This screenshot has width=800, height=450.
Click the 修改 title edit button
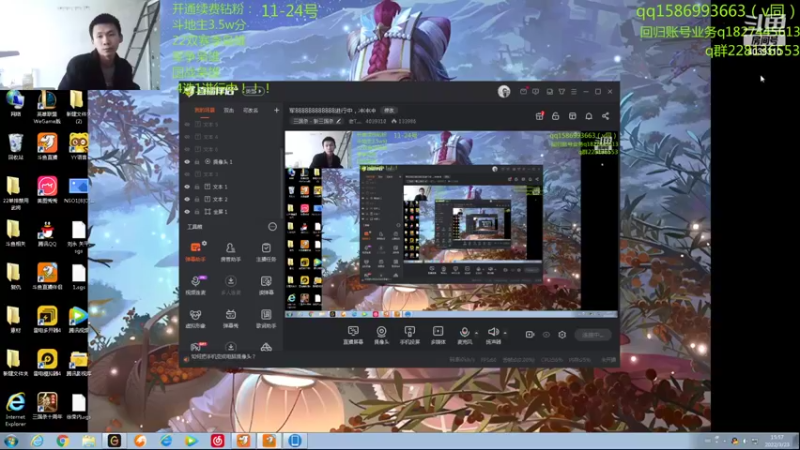tap(389, 110)
